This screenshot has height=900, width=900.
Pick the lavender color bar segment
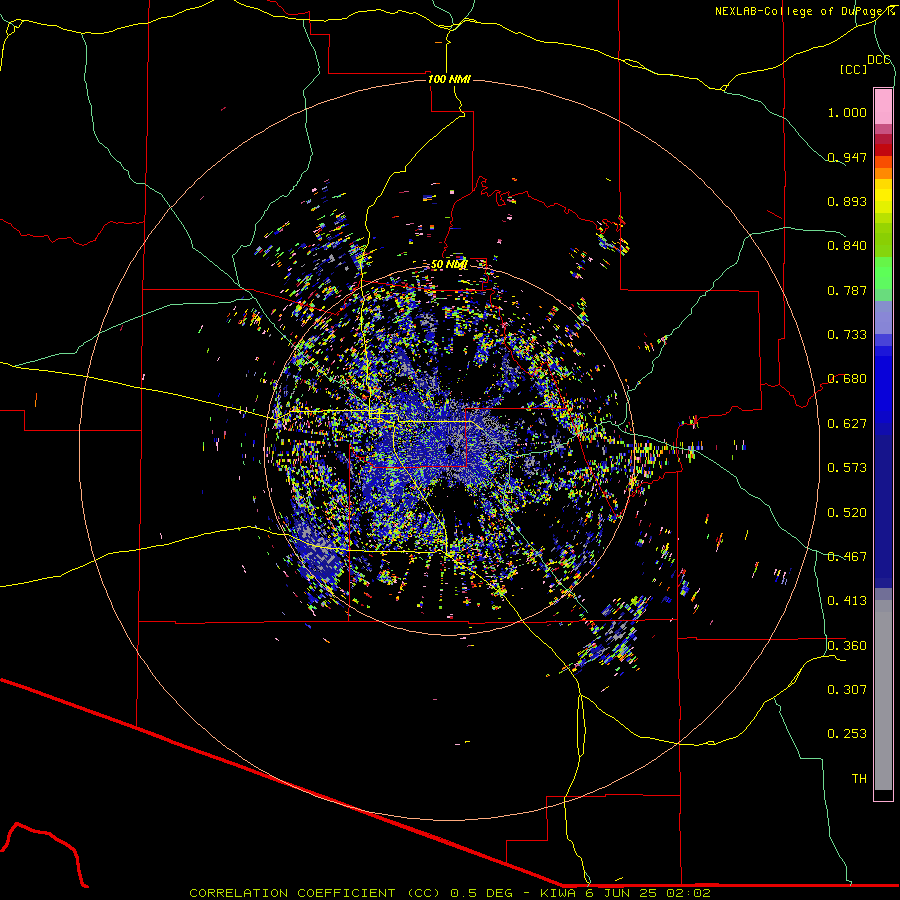(883, 318)
